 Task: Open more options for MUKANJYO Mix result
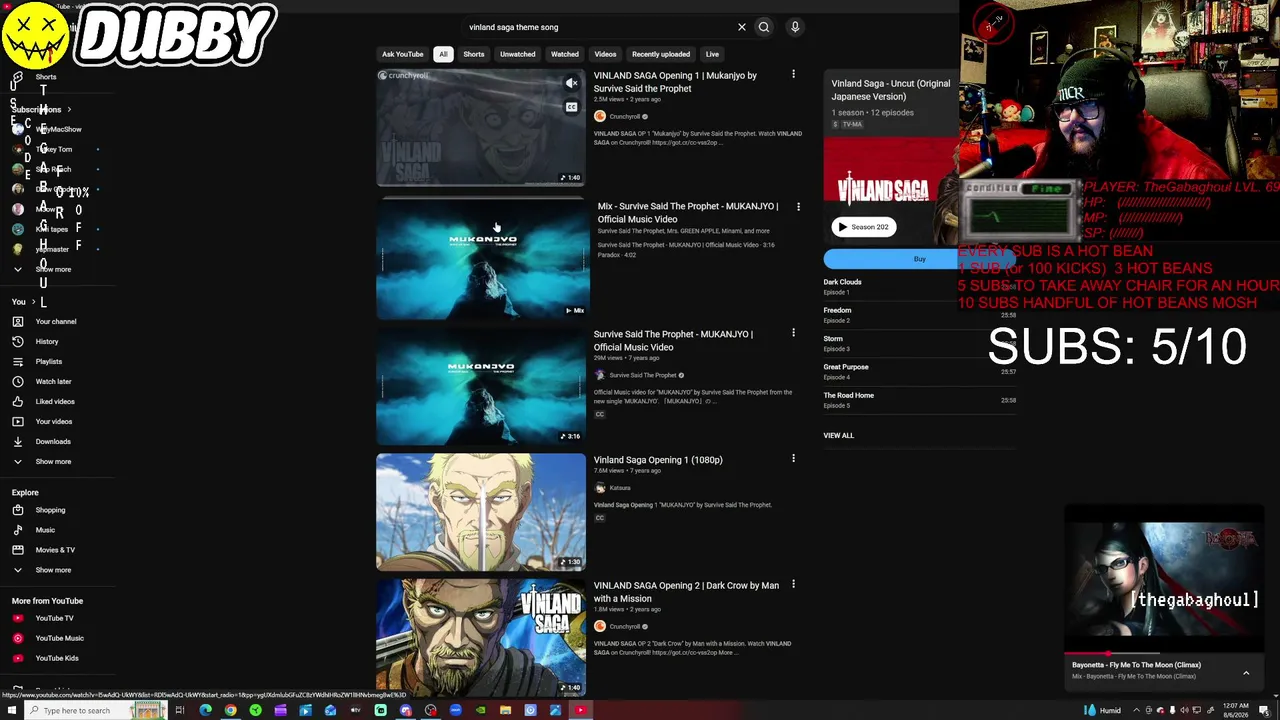798,206
